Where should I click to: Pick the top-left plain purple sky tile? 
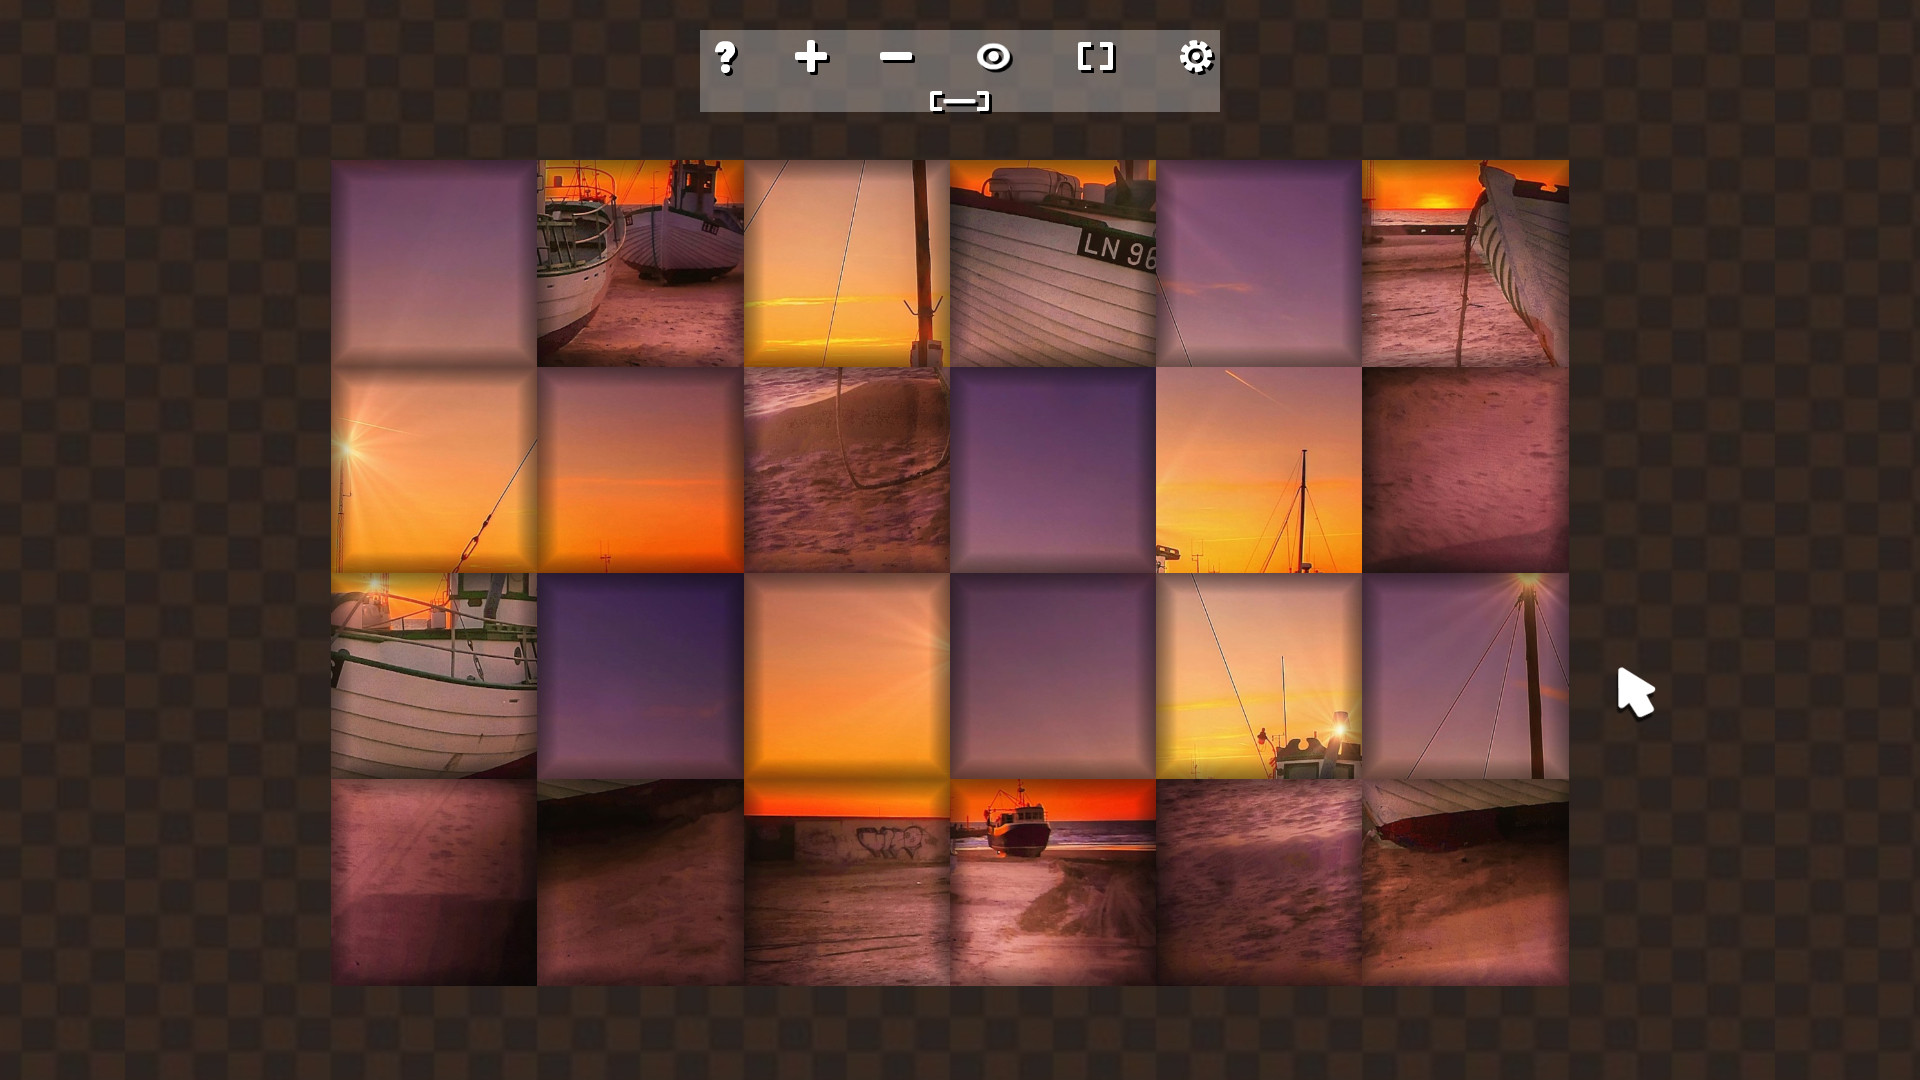pos(434,263)
